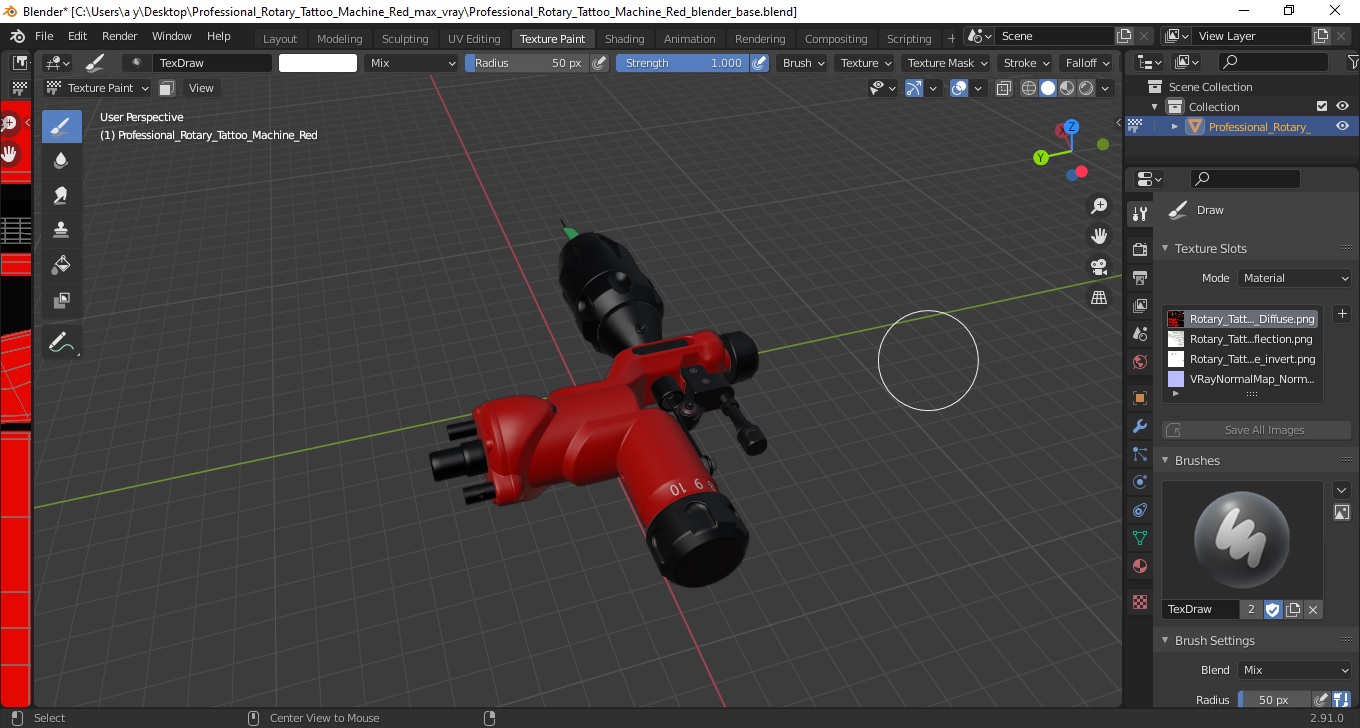This screenshot has width=1360, height=728.
Task: Toggle the camera view icon
Action: point(1099,267)
